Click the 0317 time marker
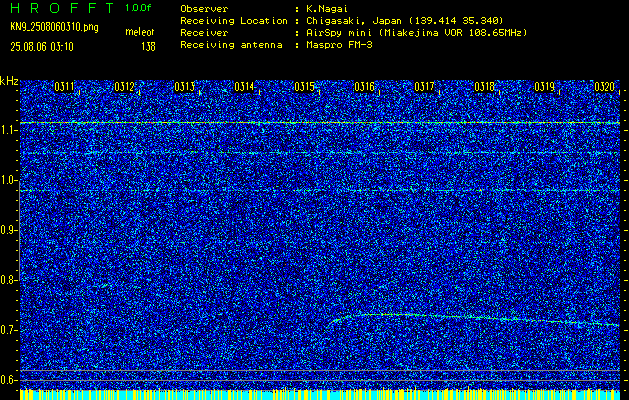The image size is (629, 400). point(424,87)
